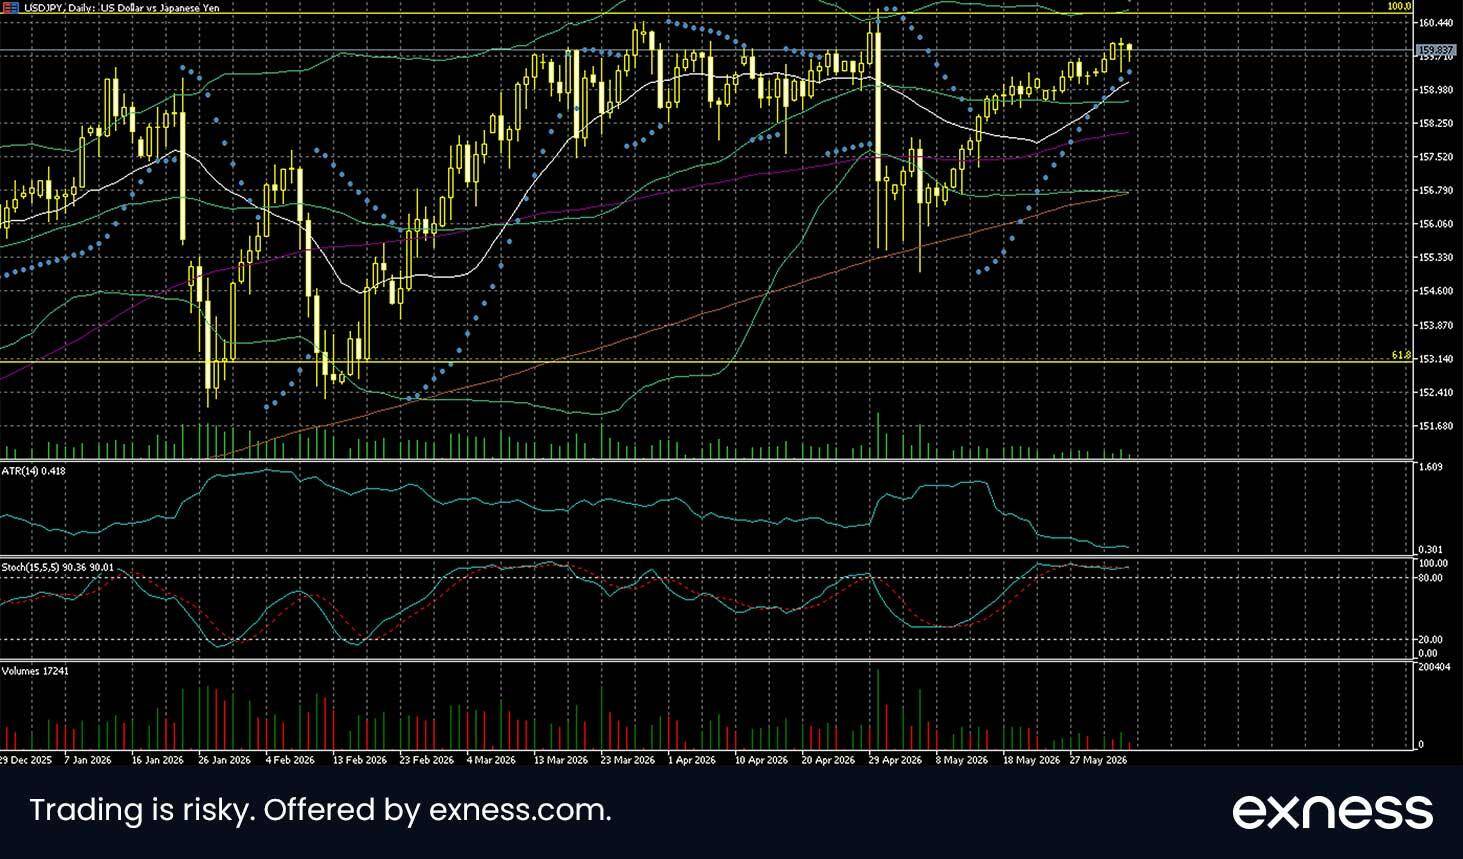Click the 13 Feb 2026 date label
Screen dimensions: 1463x859
(x=359, y=760)
